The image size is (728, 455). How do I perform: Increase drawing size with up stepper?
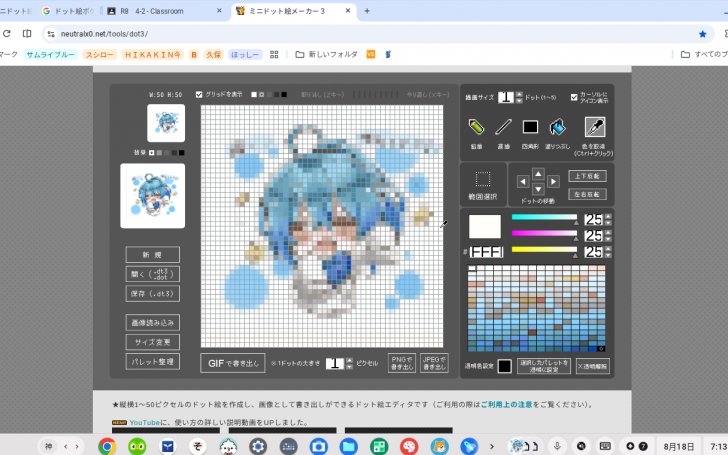pos(519,94)
